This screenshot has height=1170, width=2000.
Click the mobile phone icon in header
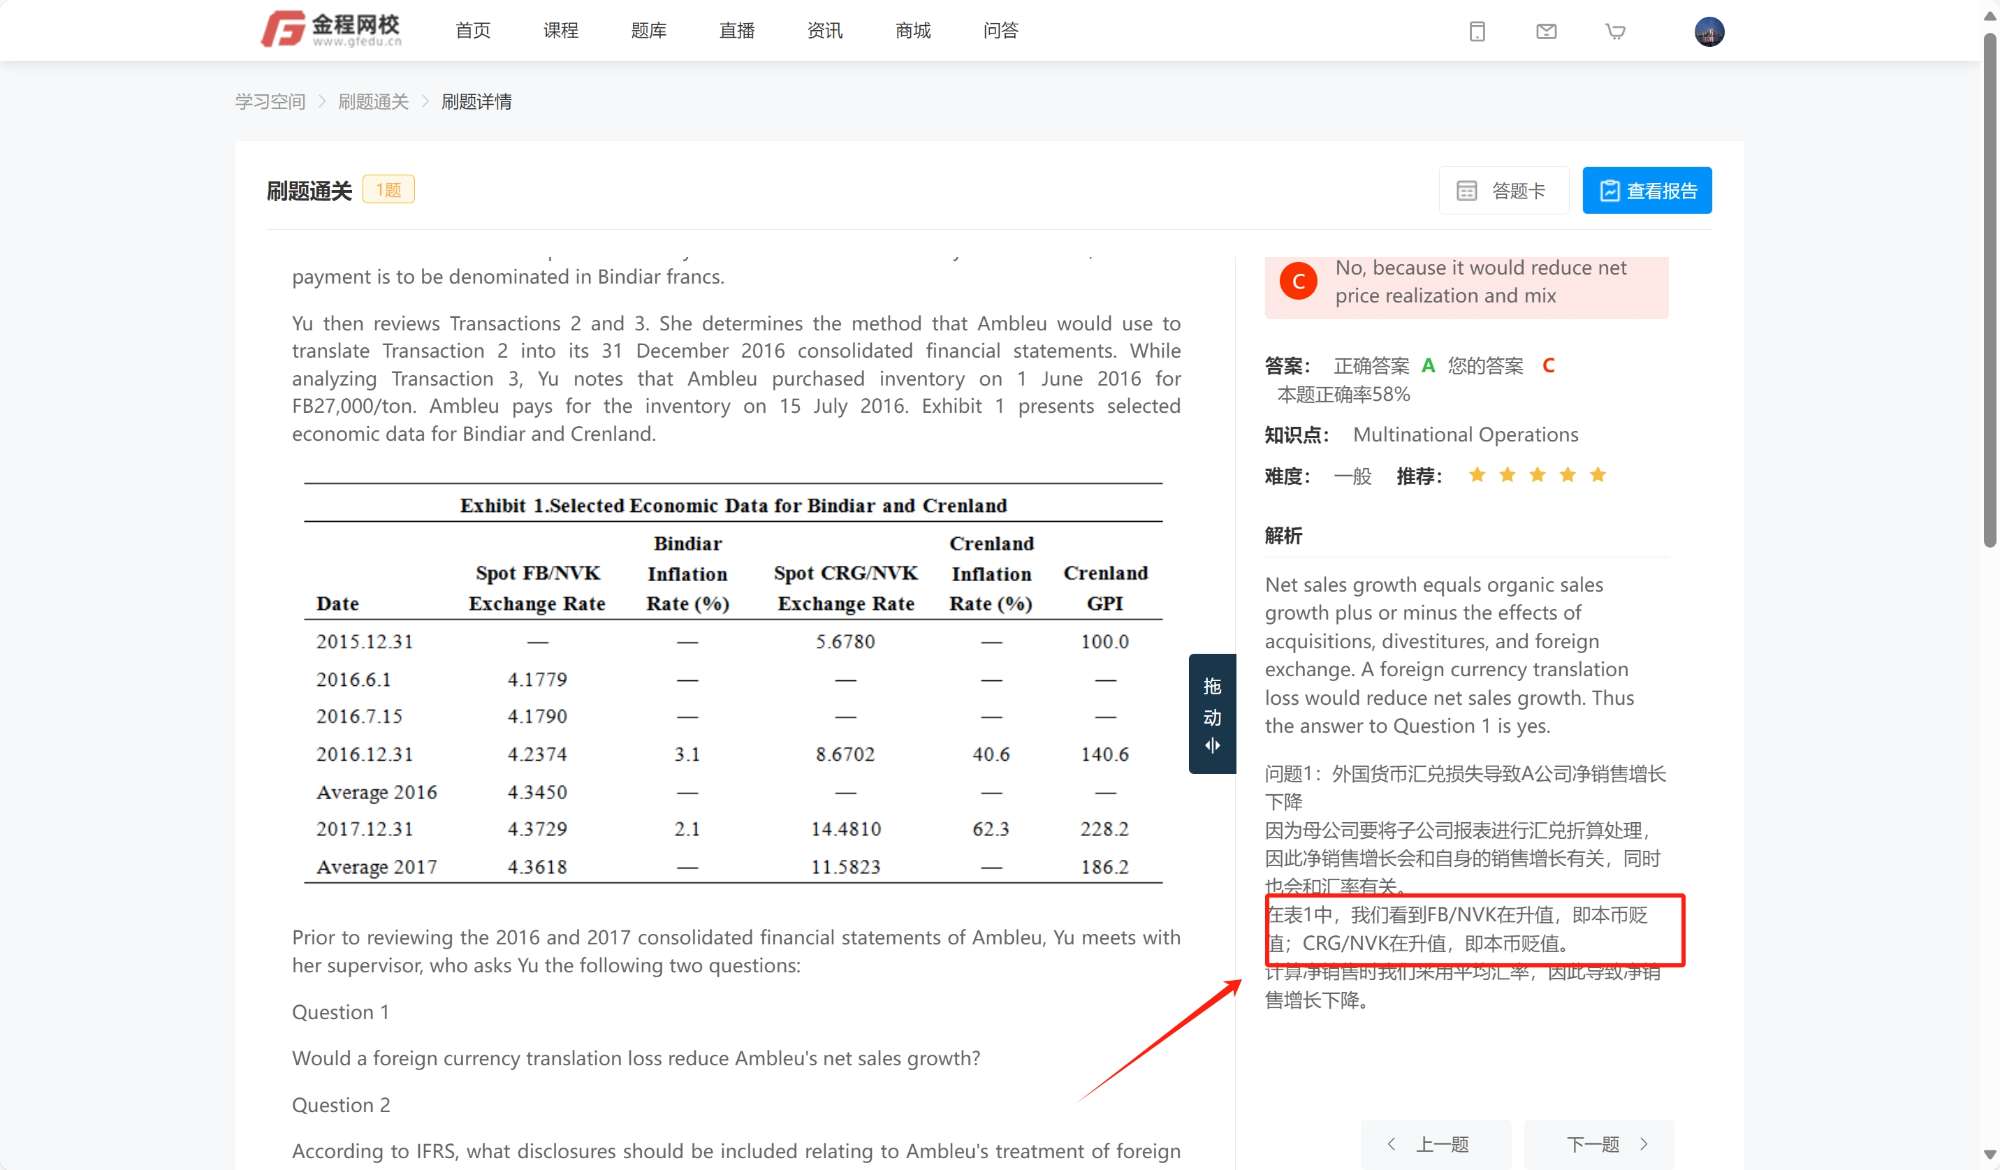click(x=1477, y=32)
